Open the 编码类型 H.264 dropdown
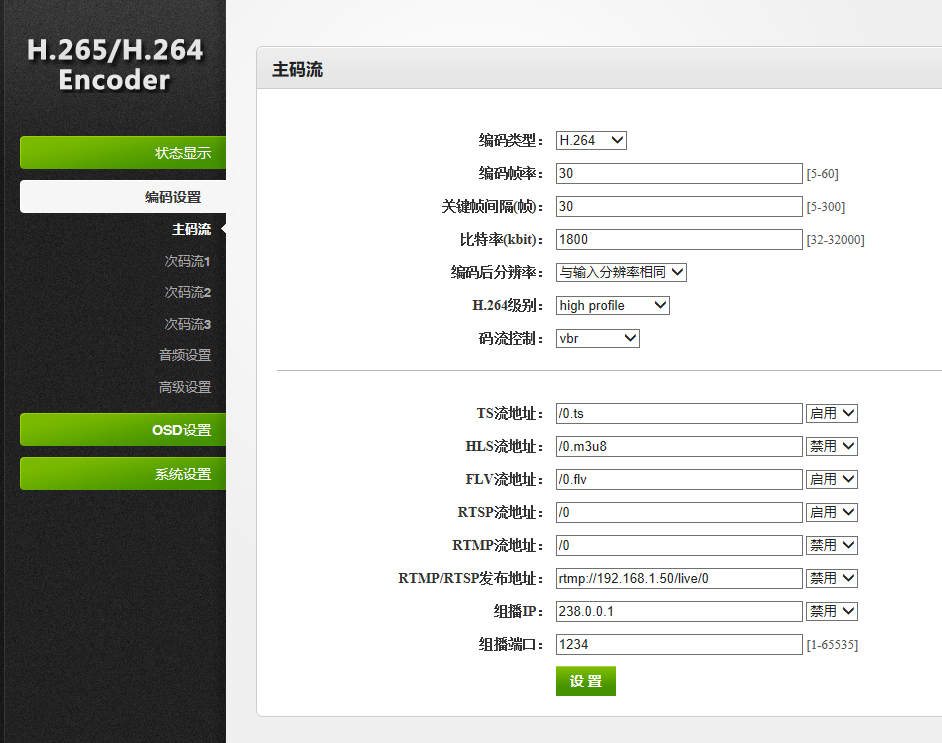The height and width of the screenshot is (743, 942). (591, 141)
